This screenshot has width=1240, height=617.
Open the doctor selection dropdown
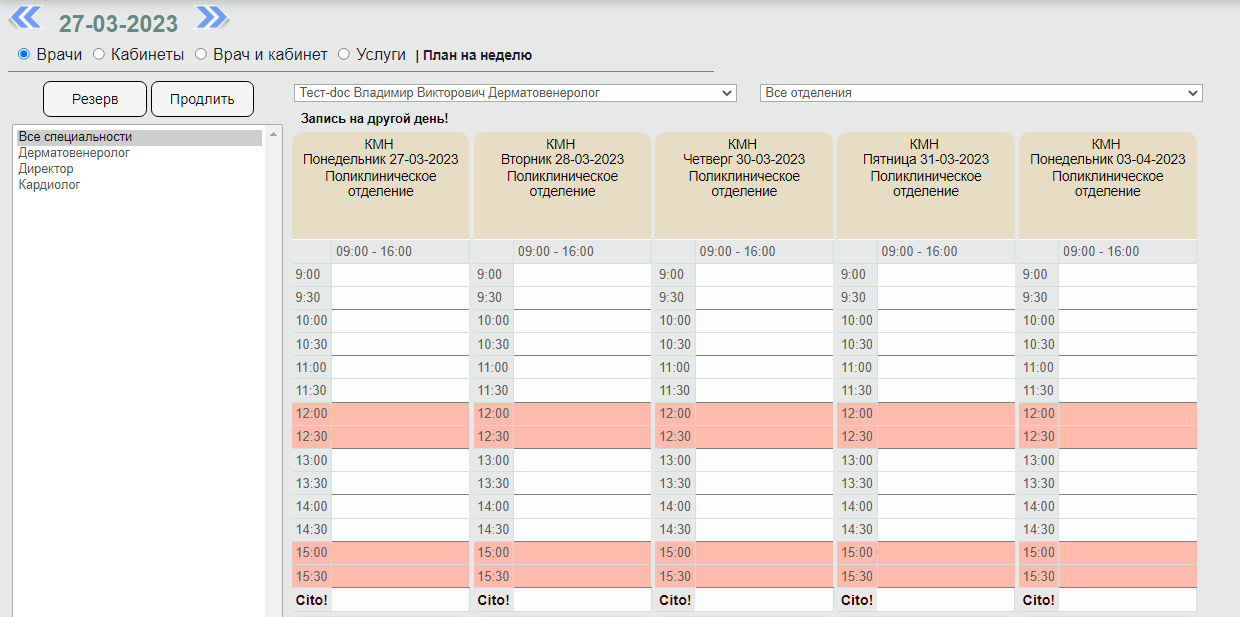point(515,93)
